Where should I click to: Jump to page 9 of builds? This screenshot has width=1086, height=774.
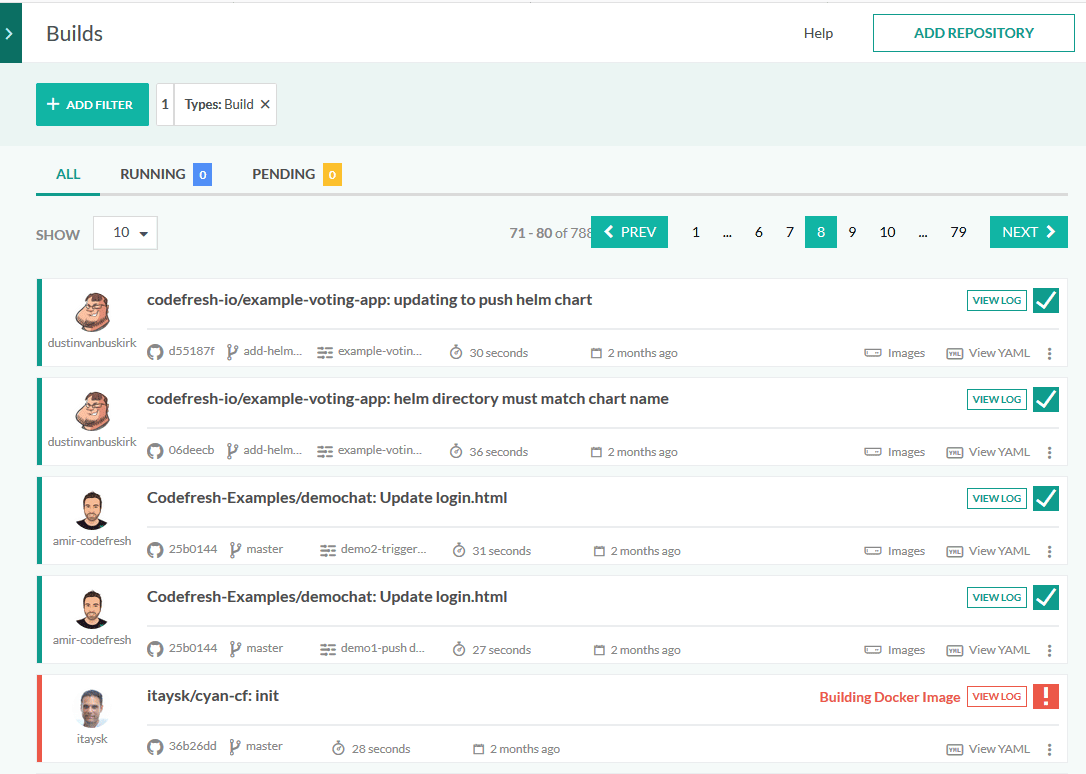pos(852,232)
